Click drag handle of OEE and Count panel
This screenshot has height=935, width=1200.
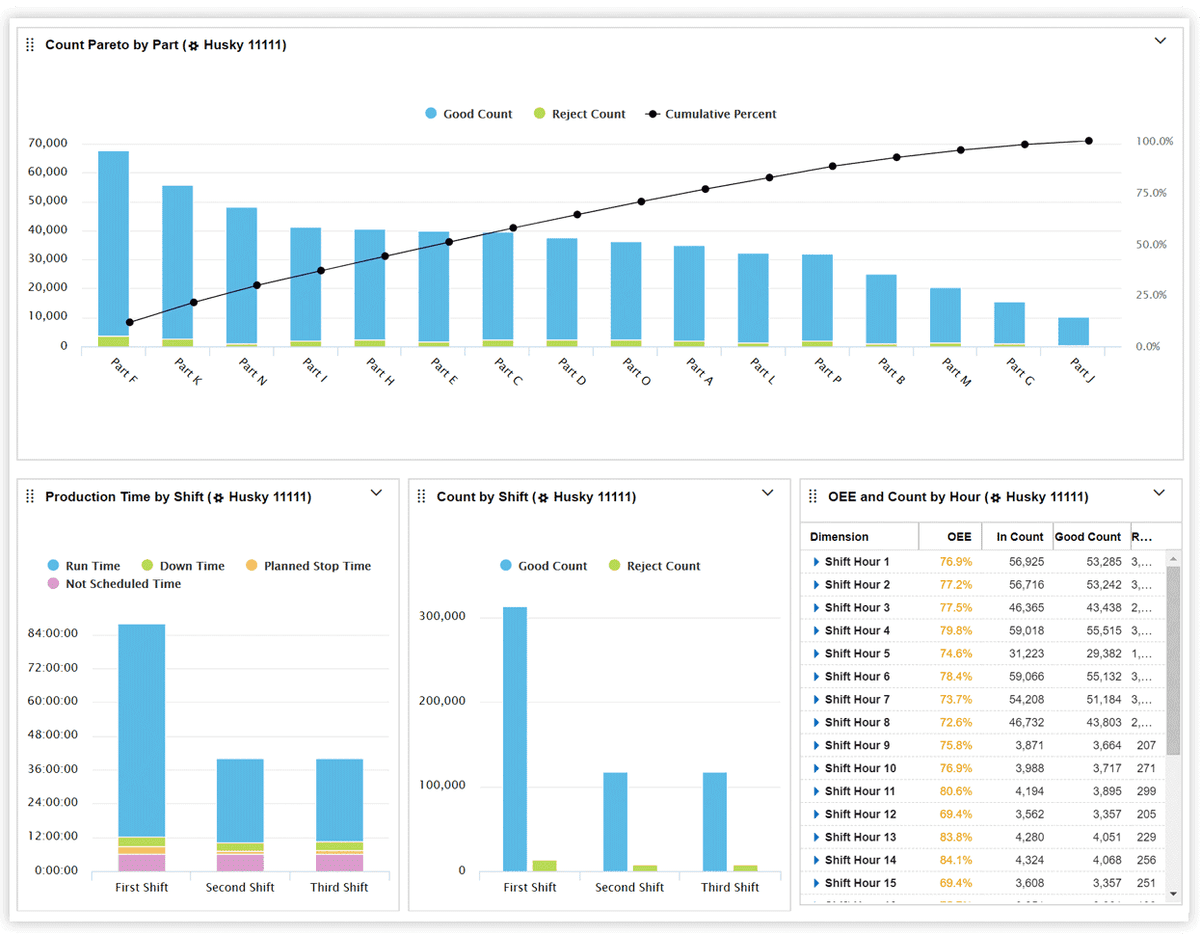(x=812, y=497)
